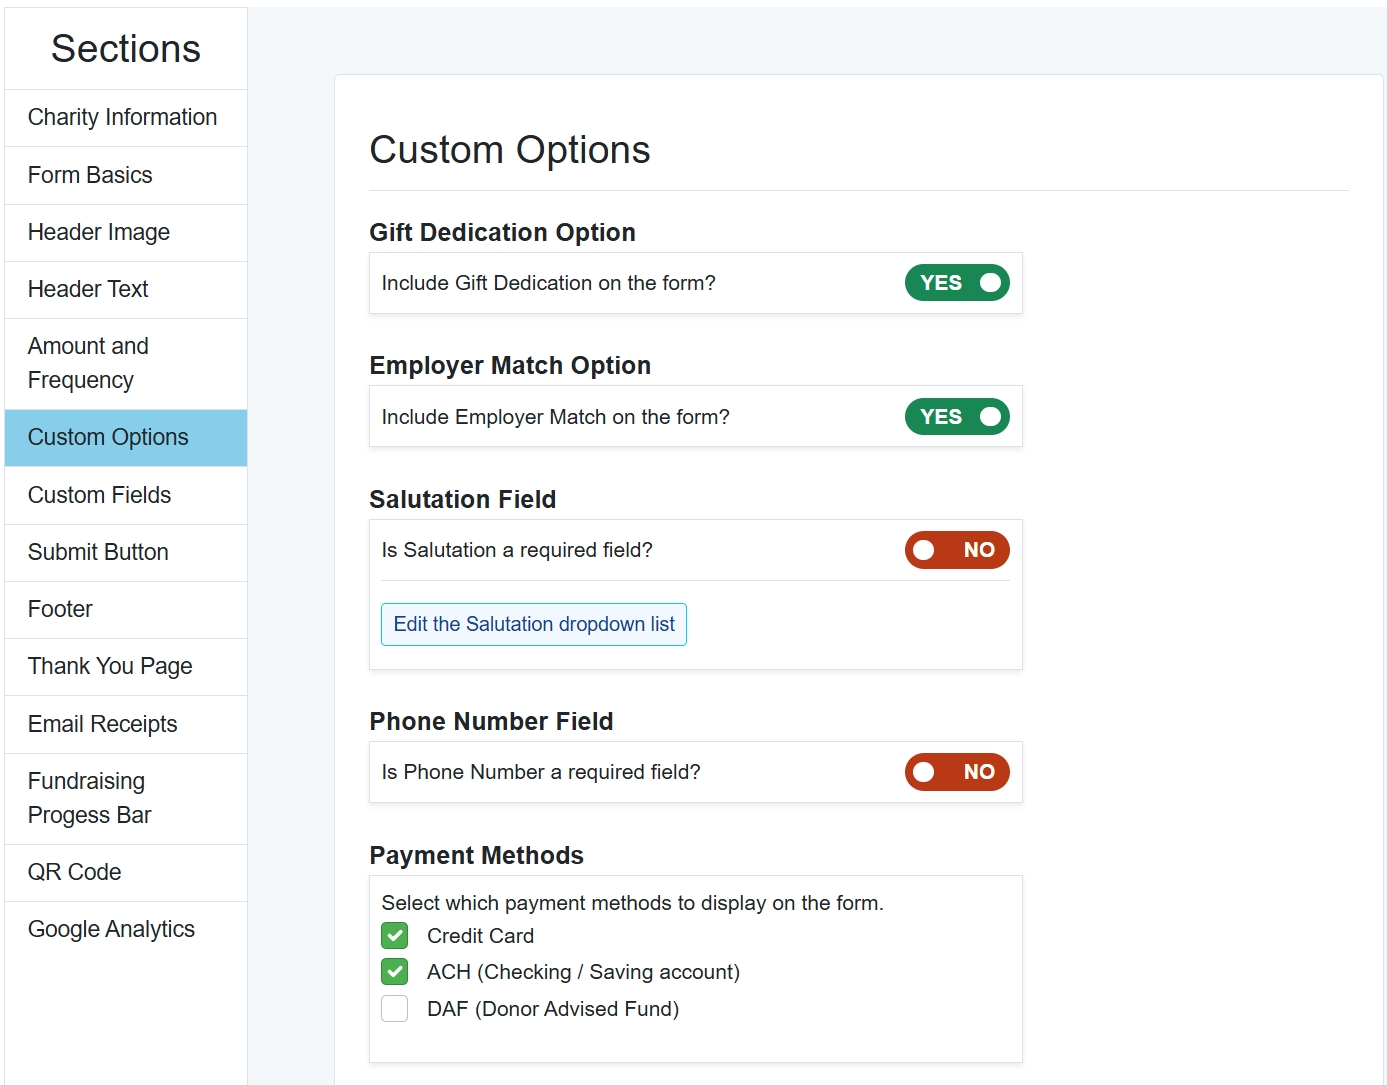Check the DAF (Donor Advised Fund) checkbox
1387x1085 pixels.
tap(395, 1009)
